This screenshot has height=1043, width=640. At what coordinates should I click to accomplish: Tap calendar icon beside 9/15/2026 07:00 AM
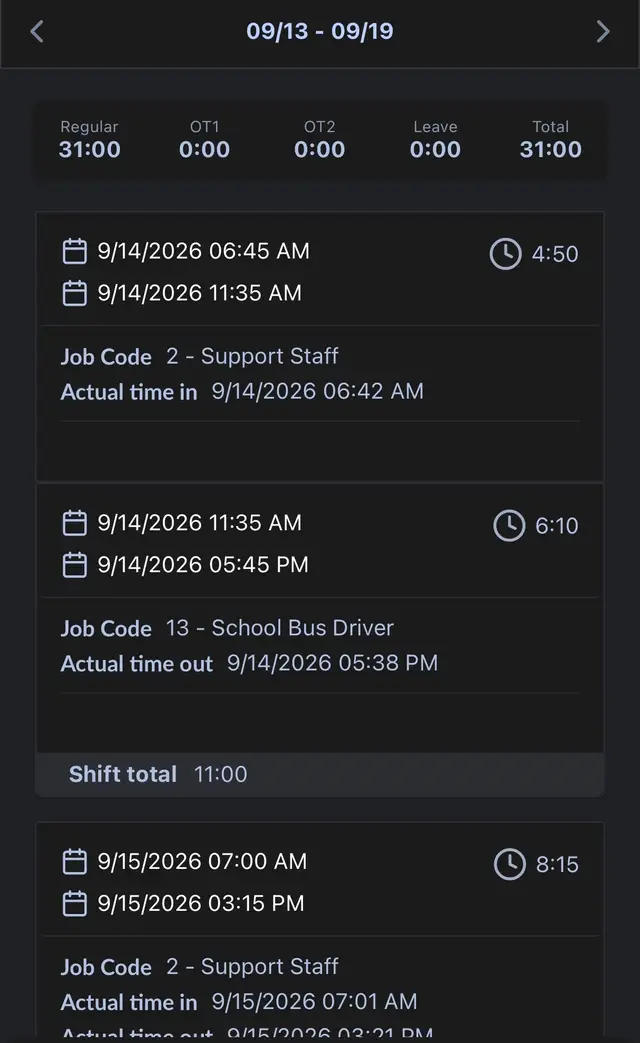pos(75,862)
